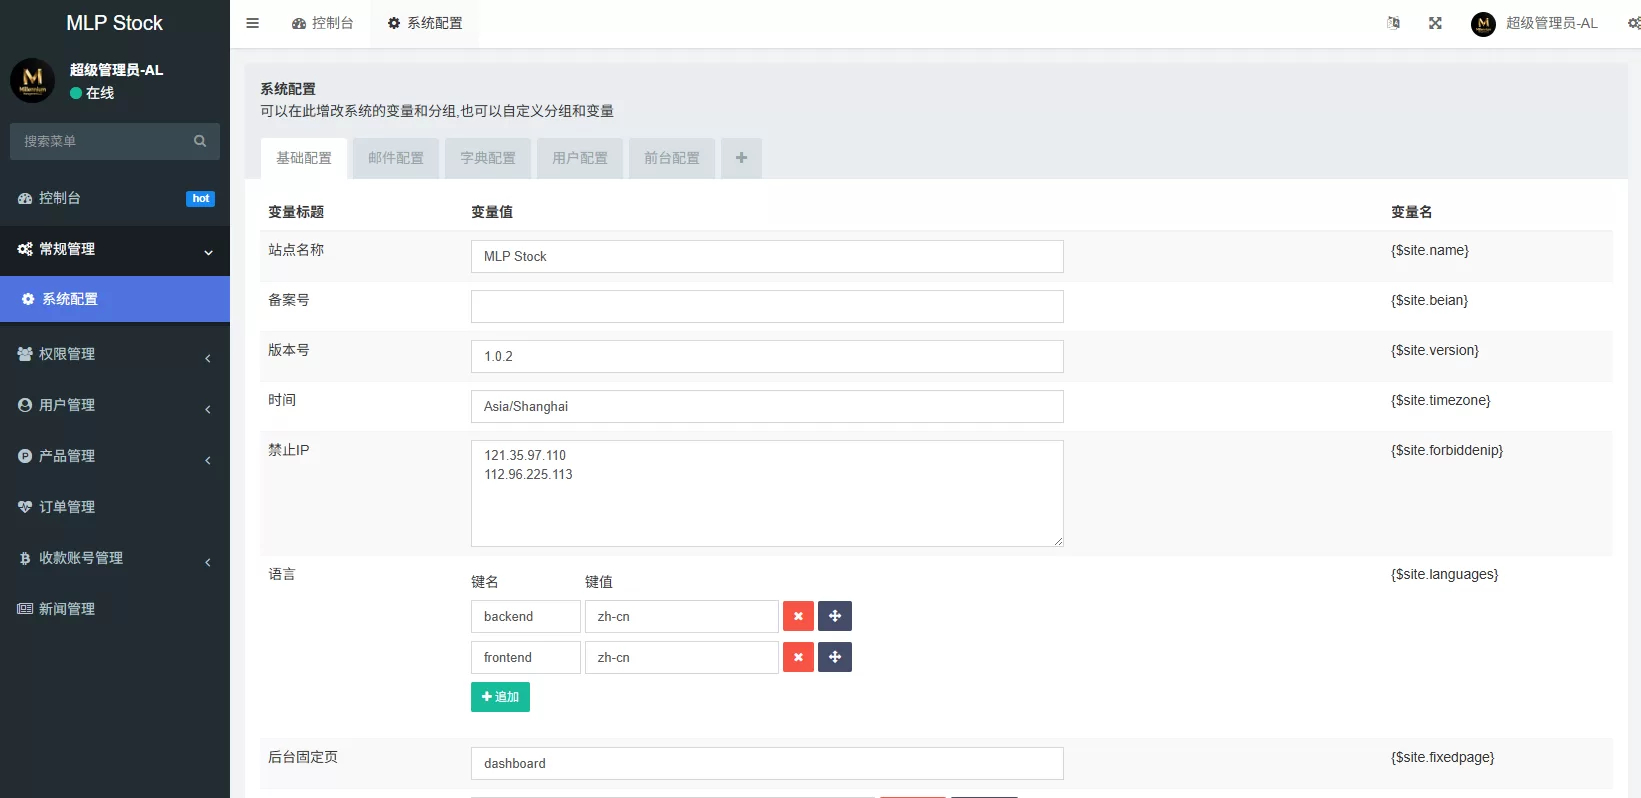The height and width of the screenshot is (798, 1641).
Task: Open 订单管理 in the sidebar
Action: coord(67,507)
